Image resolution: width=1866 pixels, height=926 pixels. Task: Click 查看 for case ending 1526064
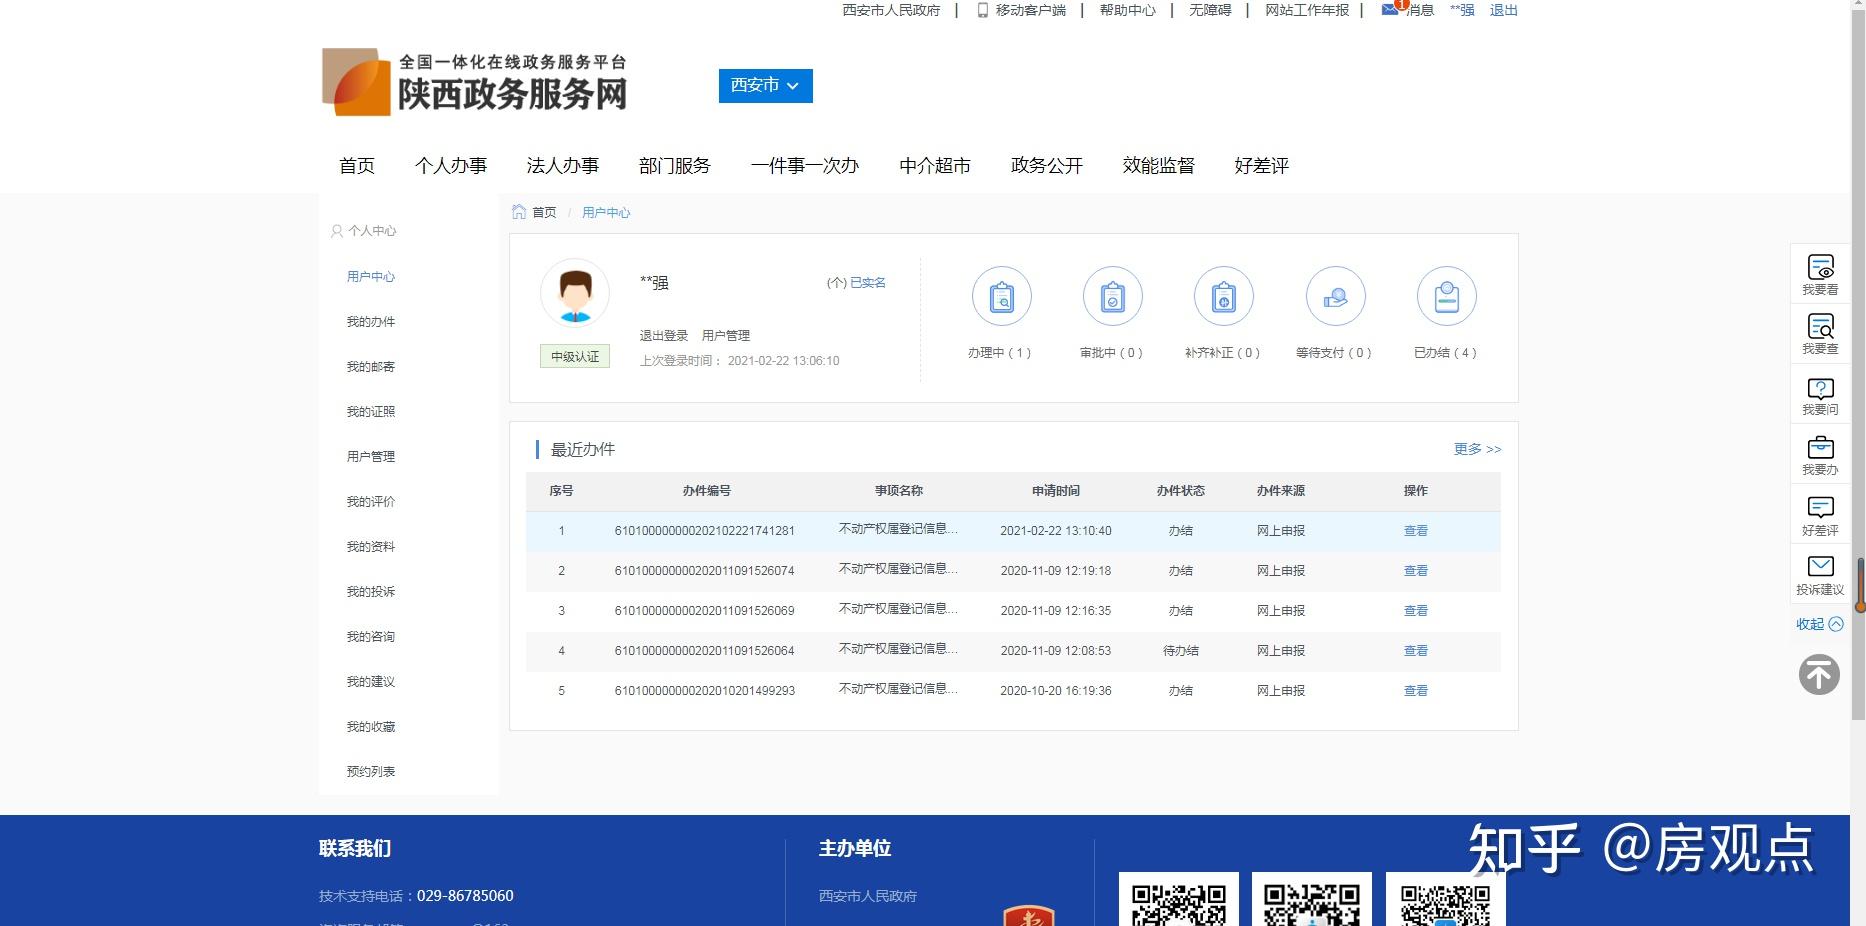click(1416, 651)
